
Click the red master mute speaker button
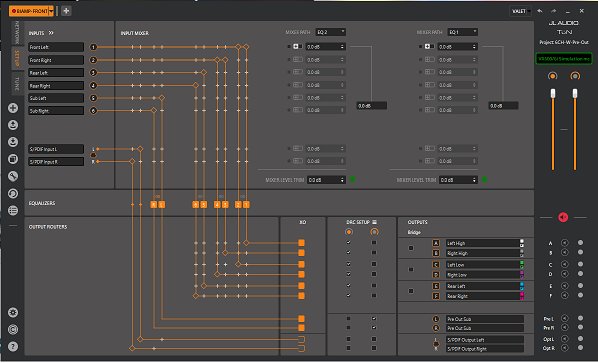tap(563, 217)
